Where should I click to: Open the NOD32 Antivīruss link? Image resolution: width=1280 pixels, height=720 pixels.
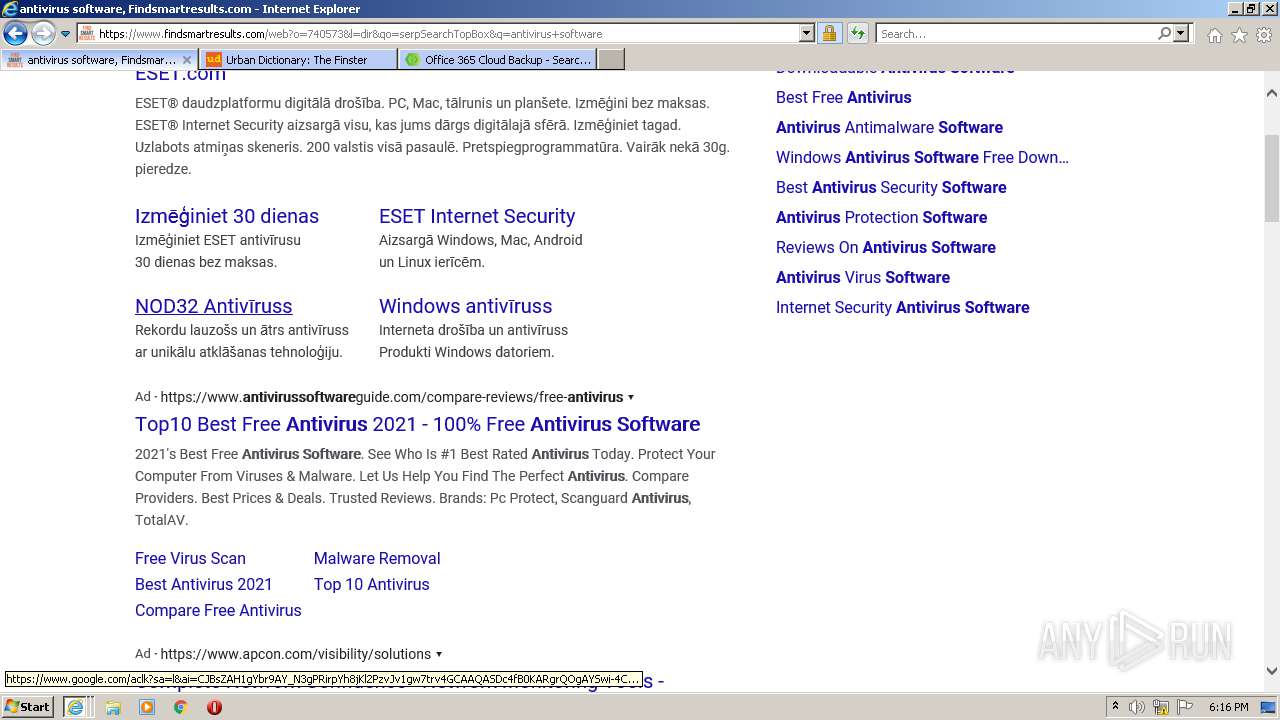(214, 306)
